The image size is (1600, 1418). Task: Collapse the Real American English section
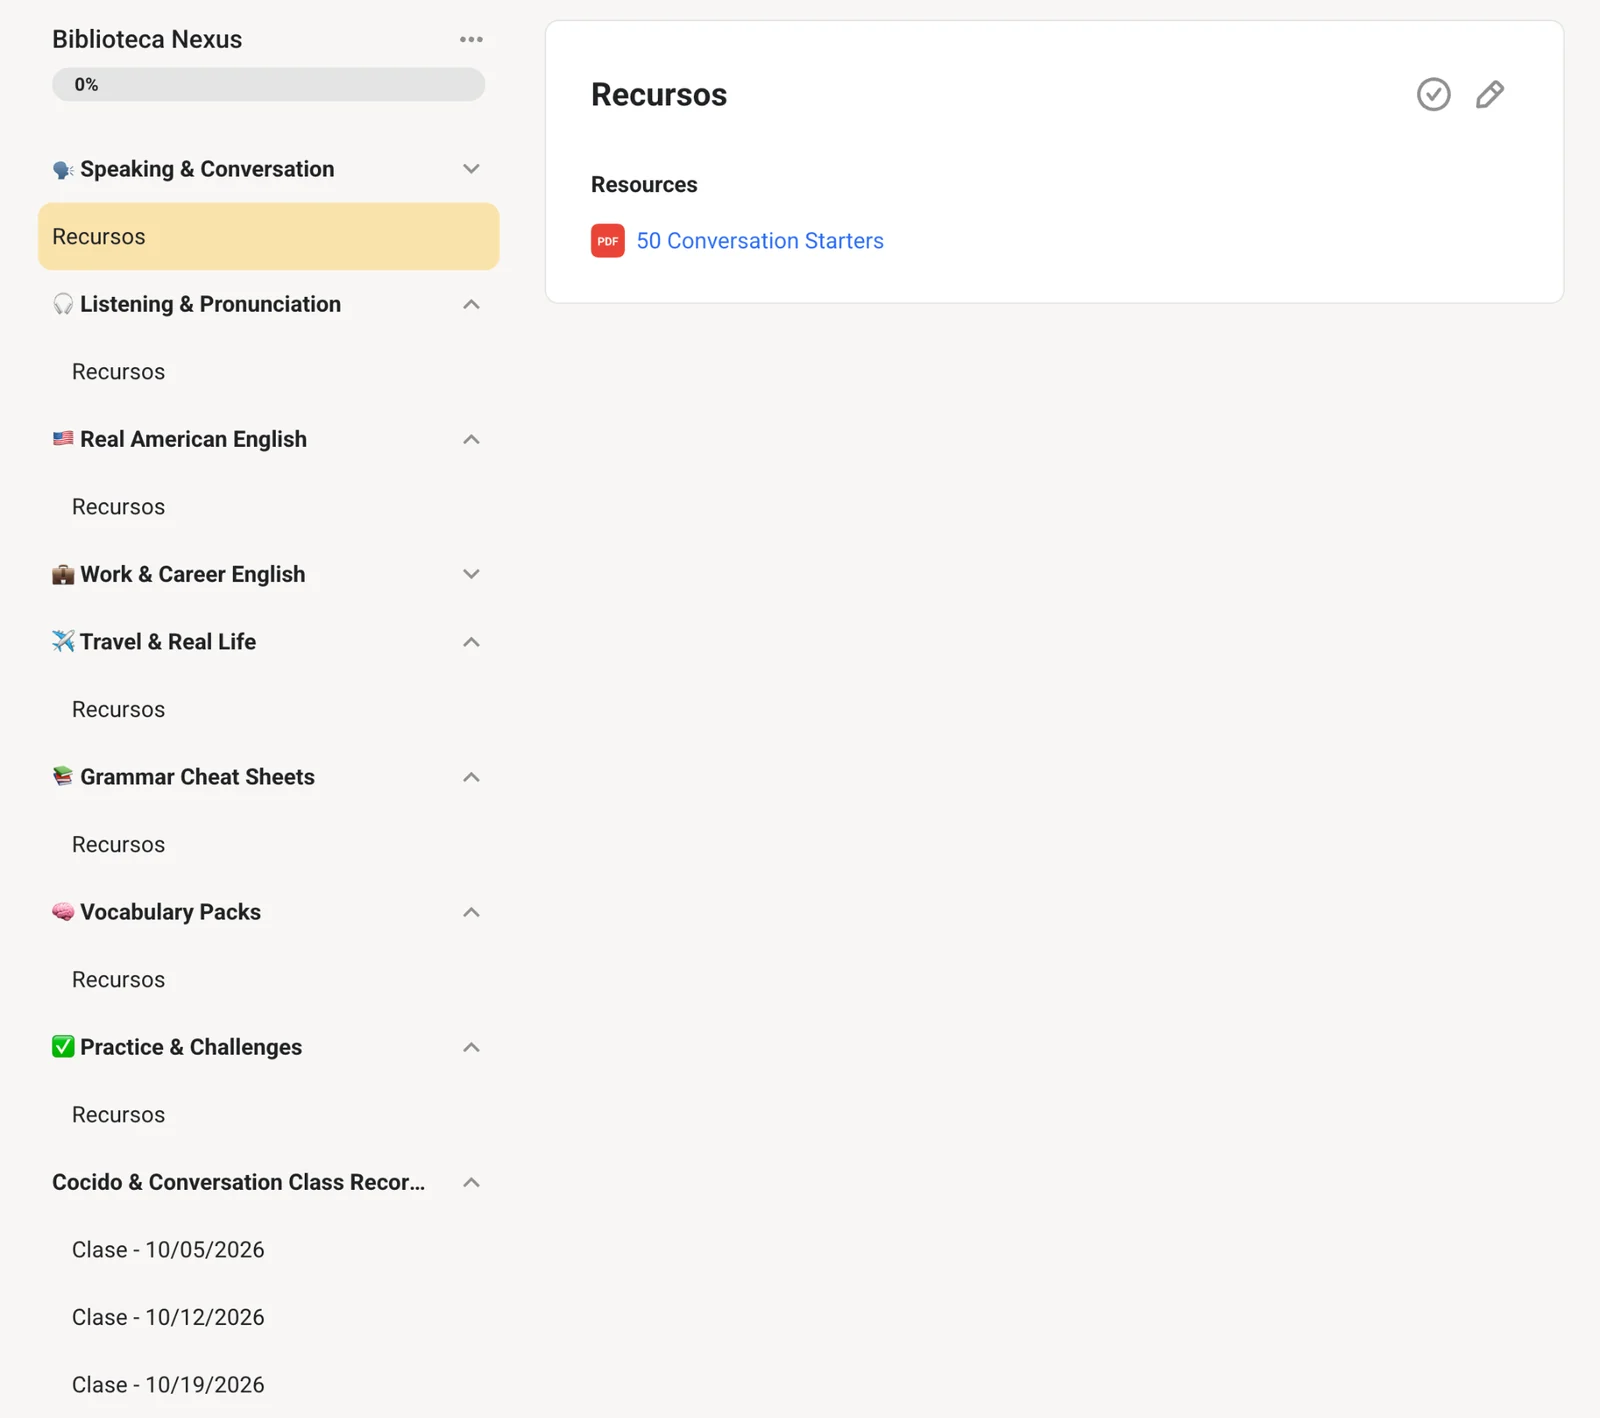[x=471, y=439]
